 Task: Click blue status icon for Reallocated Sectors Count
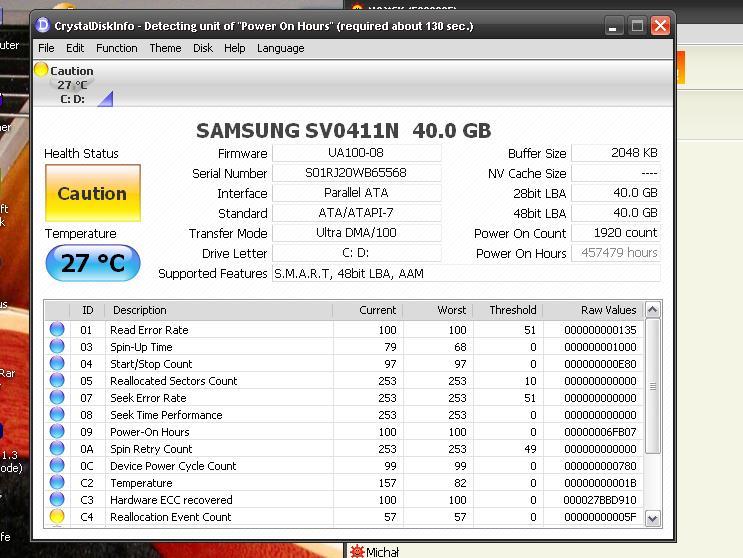57,380
